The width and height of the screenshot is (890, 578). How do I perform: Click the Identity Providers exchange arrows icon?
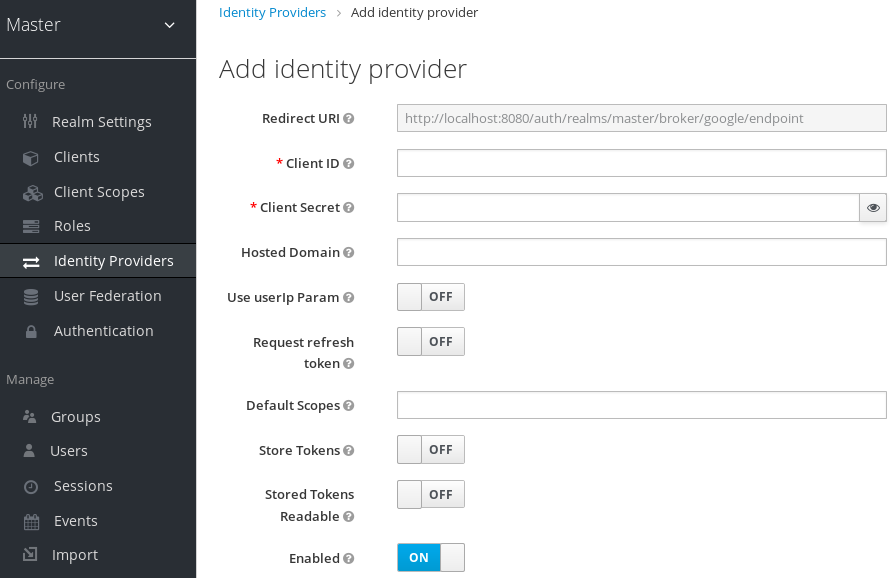coord(31,262)
